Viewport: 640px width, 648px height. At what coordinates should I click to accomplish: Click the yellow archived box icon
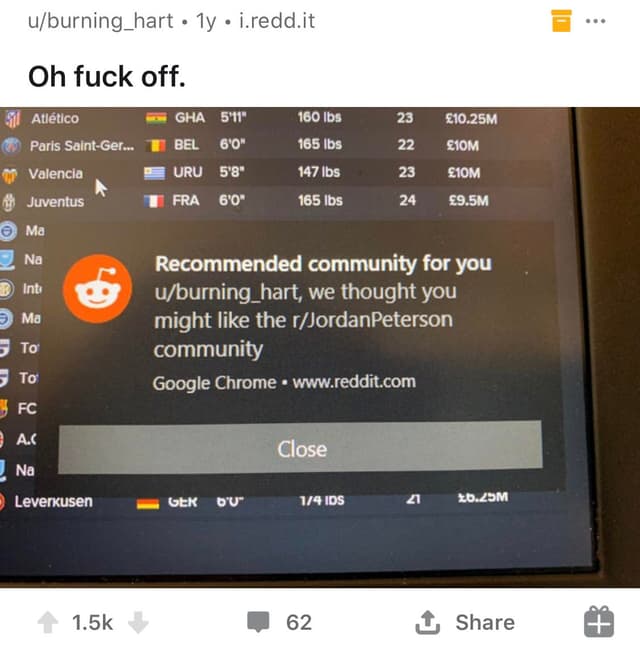point(561,21)
